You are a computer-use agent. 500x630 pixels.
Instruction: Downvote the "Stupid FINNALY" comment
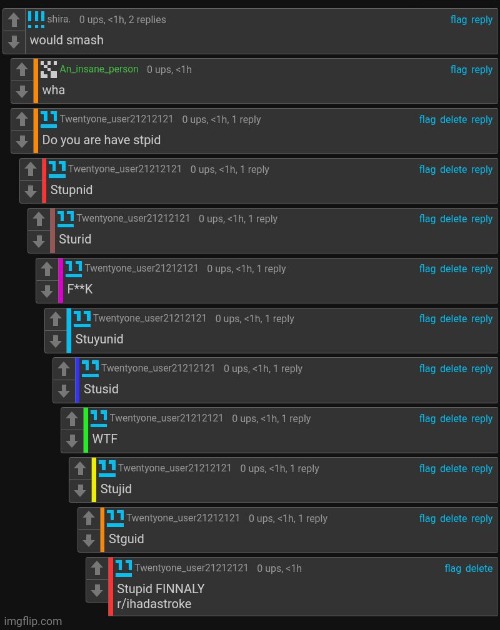point(97,590)
